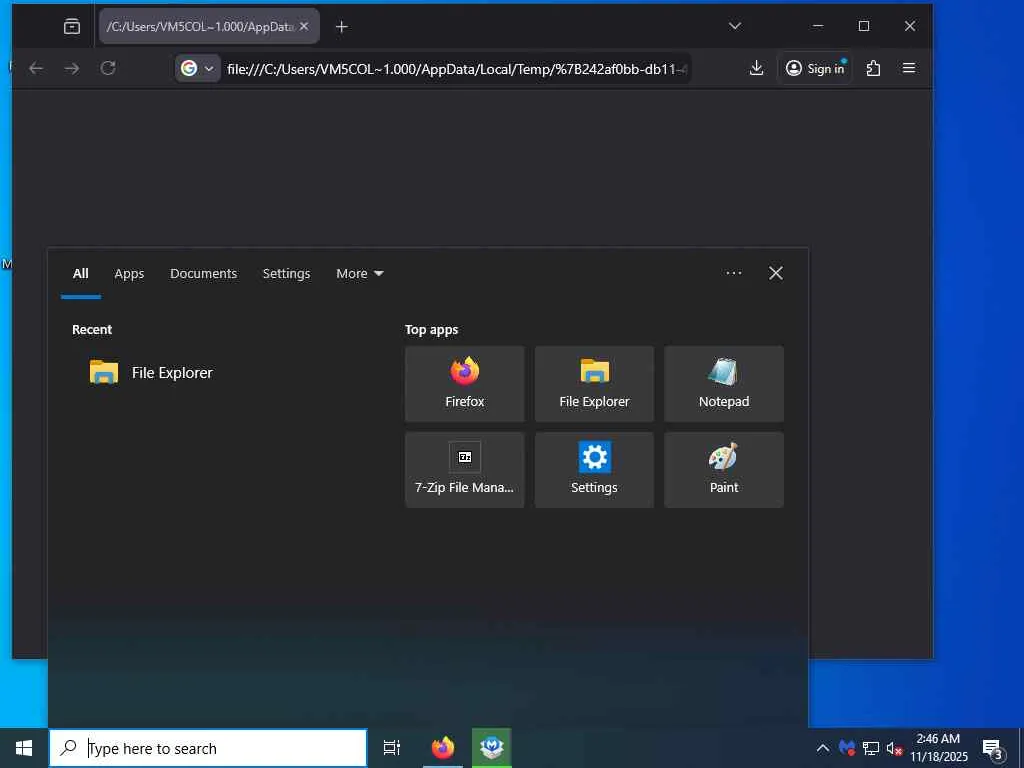Open the Windows Start menu
Viewport: 1024px width, 768px height.
pyautogui.click(x=24, y=748)
